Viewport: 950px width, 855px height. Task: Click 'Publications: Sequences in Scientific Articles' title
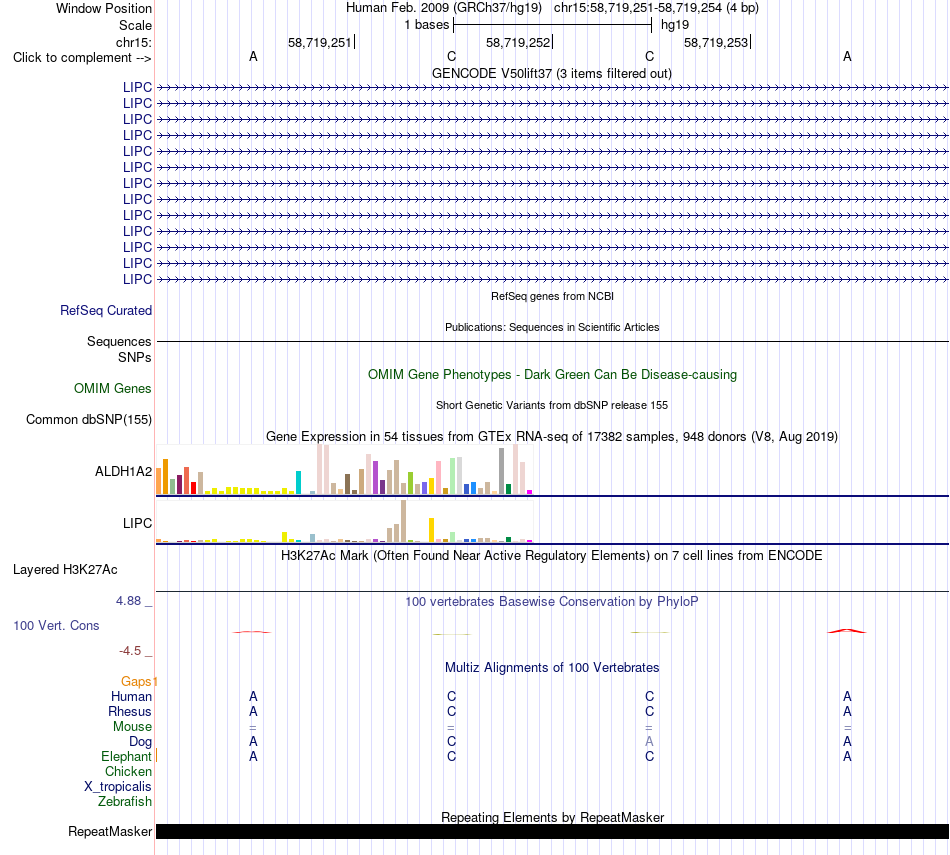(552, 327)
